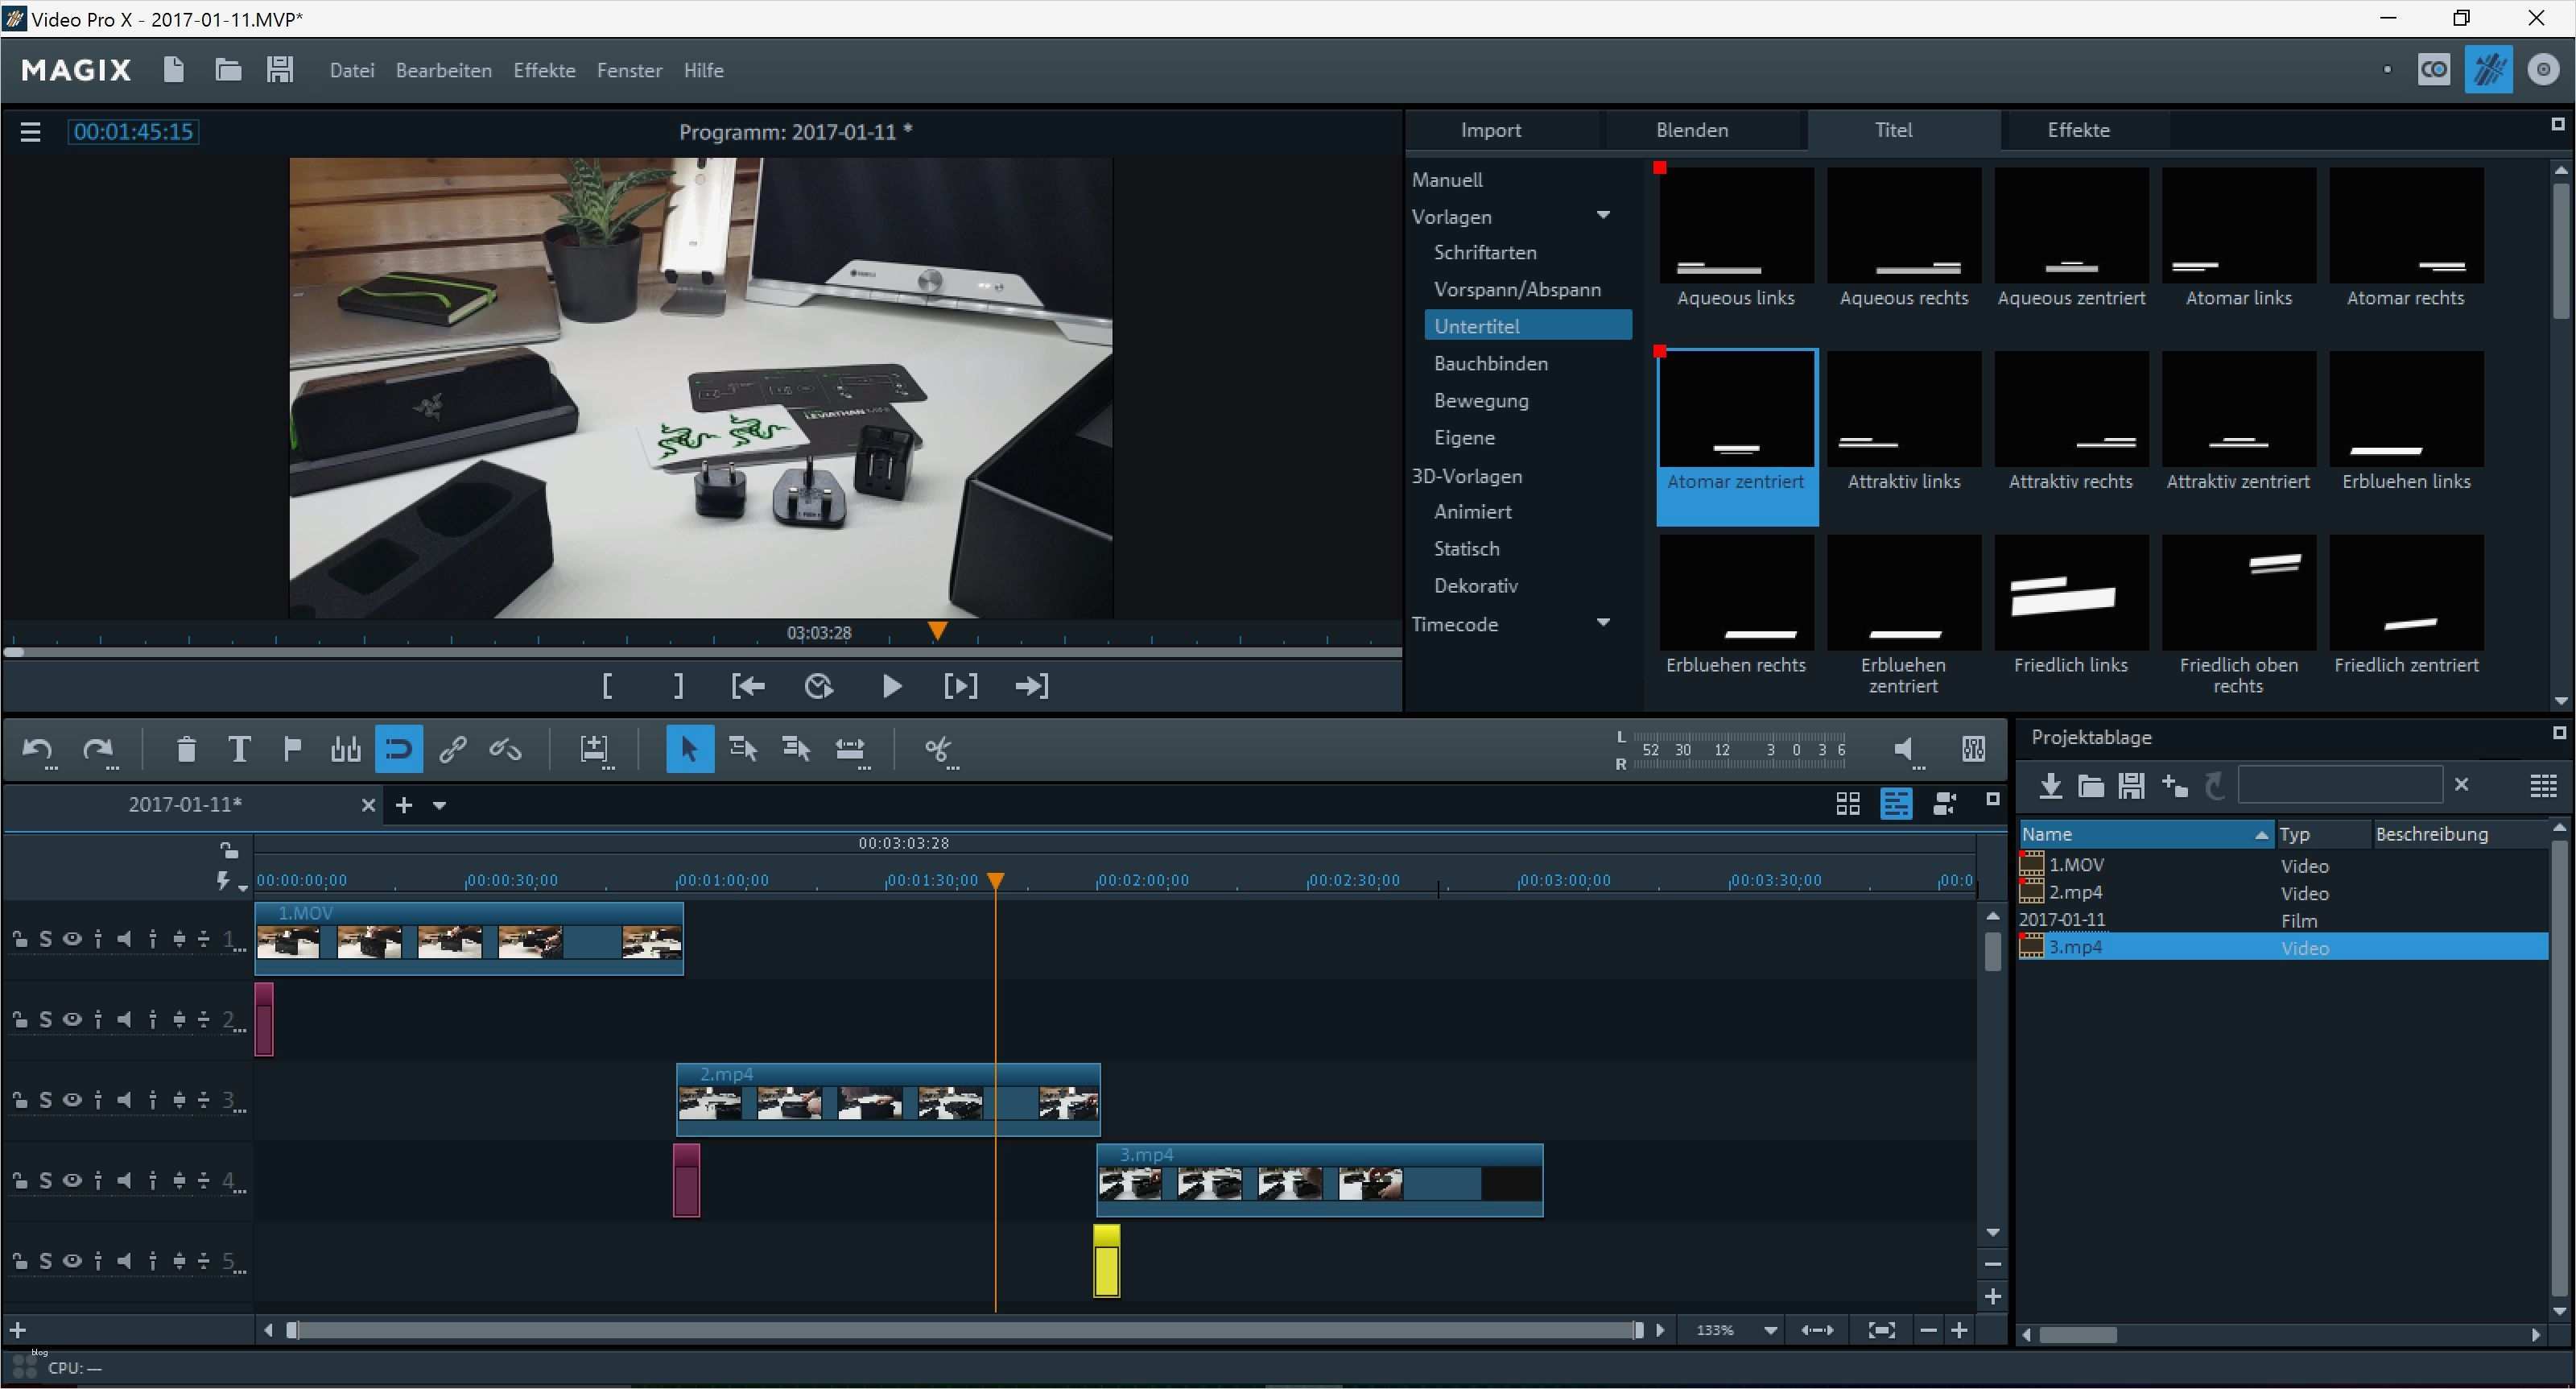Select the magnet snap tool in the toolbar
Screen dimensions: 2576x1389
tap(399, 749)
